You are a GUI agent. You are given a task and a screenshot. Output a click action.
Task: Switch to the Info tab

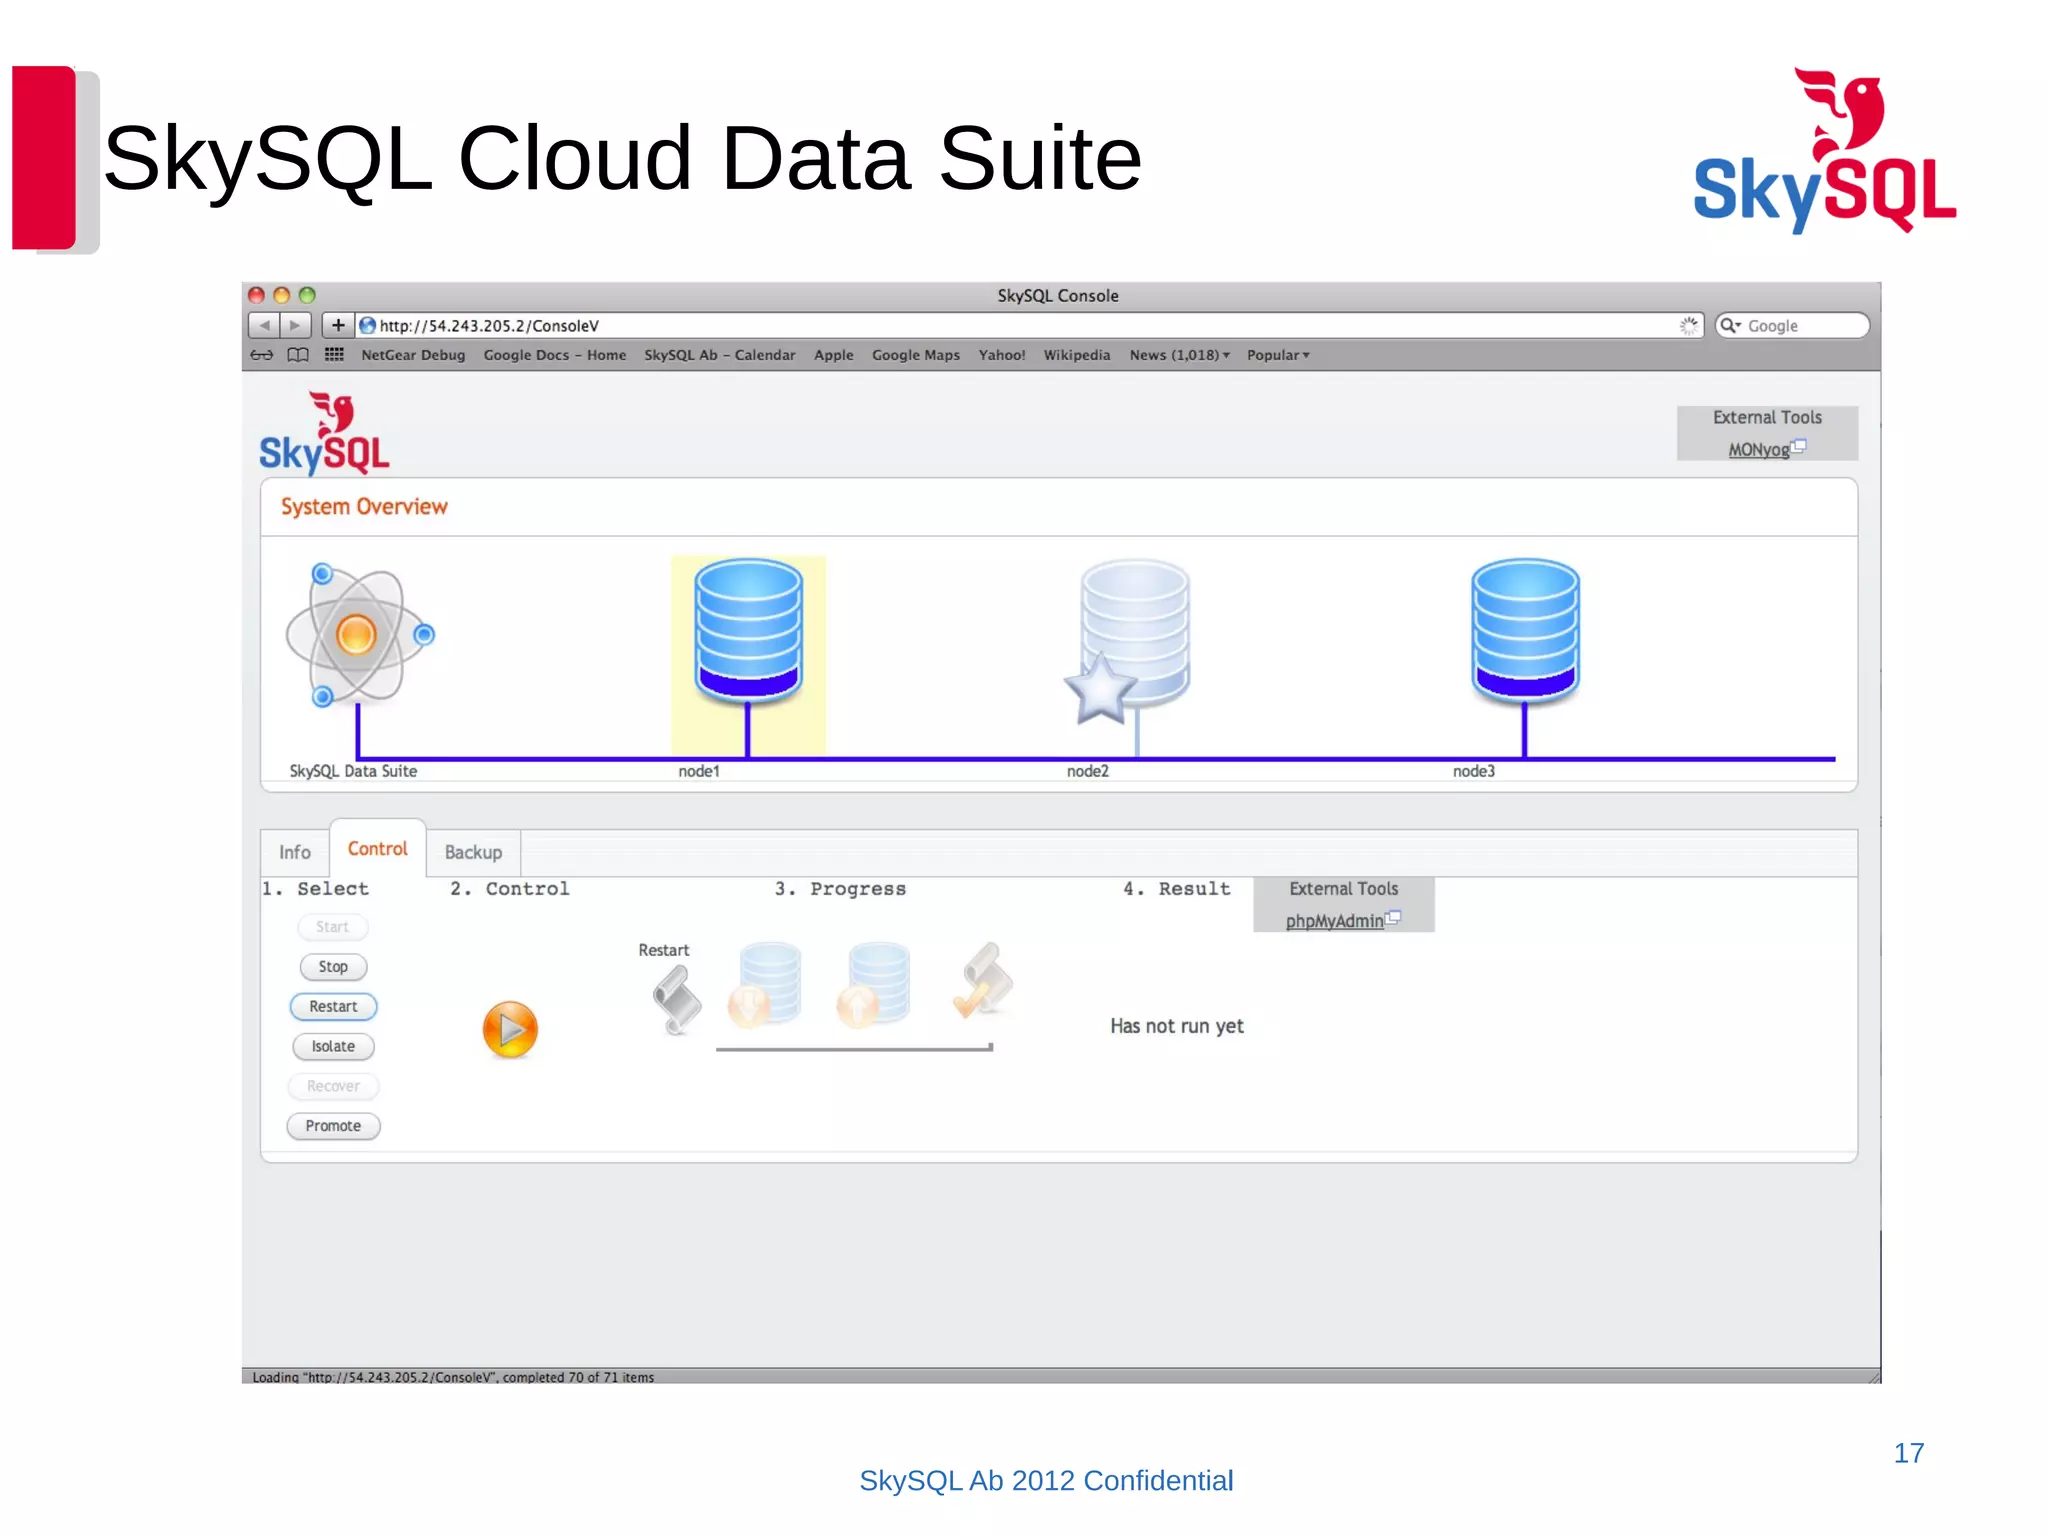[x=295, y=852]
